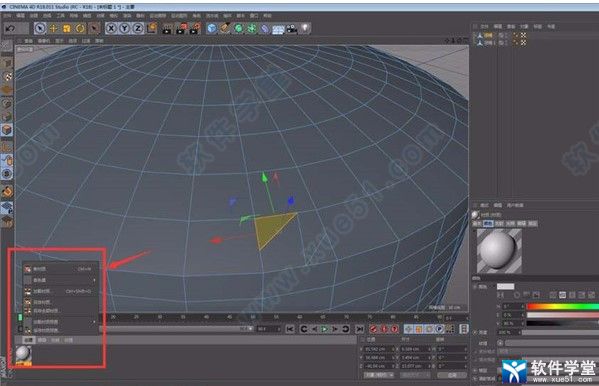This screenshot has width=599, height=386.
Task: Switch to Model mode in left sidebar
Action: pyautogui.click(x=7, y=63)
